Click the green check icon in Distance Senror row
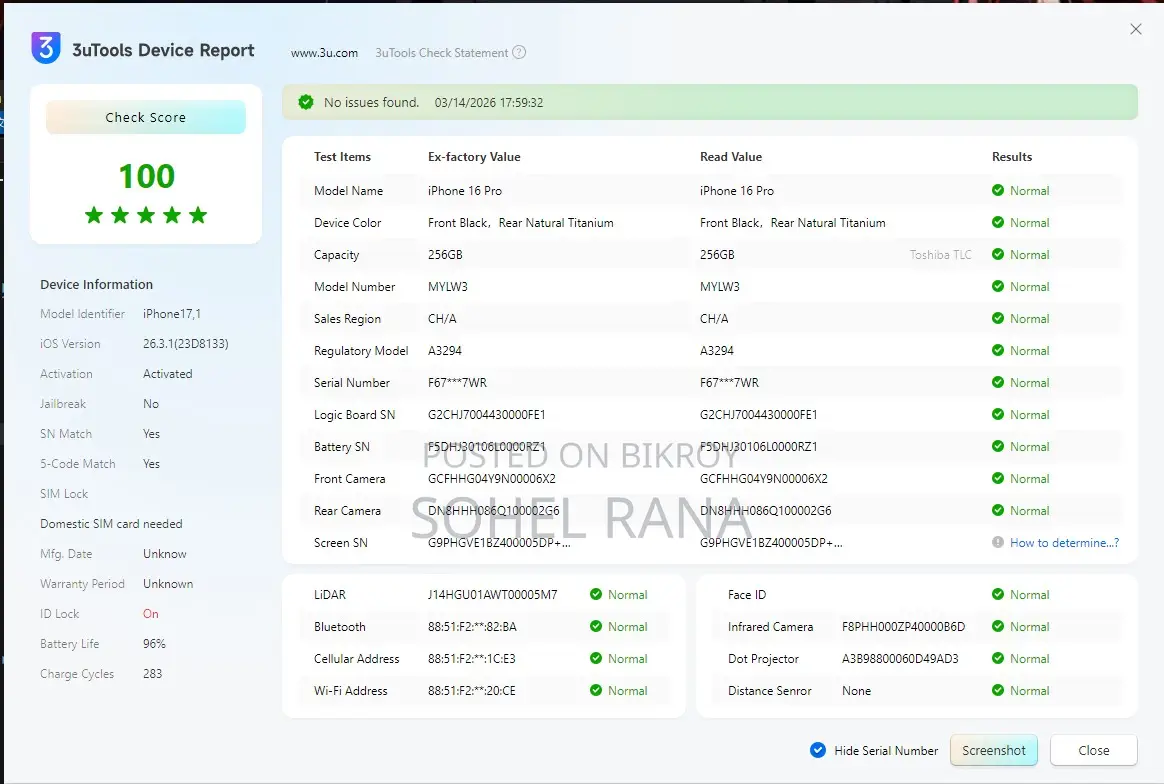The height and width of the screenshot is (784, 1164). [x=998, y=690]
